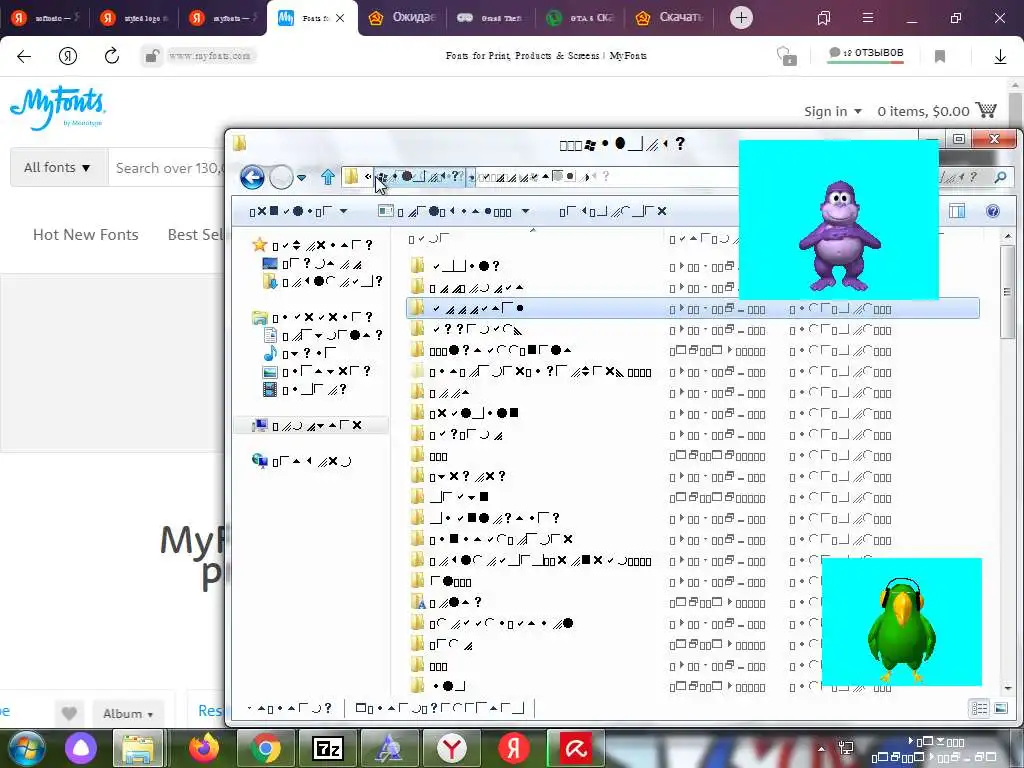Click the folder with letter A overlay
Viewport: 1024px width, 768px height.
tap(418, 601)
